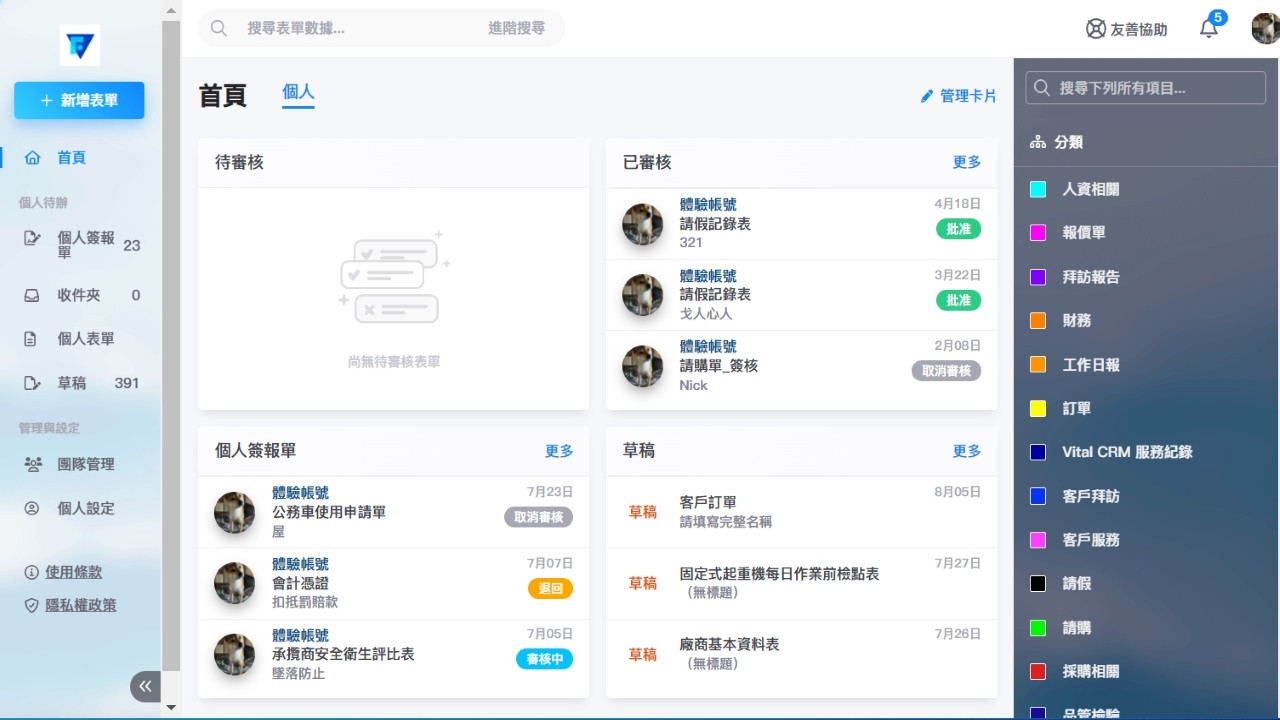Open 草稿 in the sidebar
The height and width of the screenshot is (720, 1280).
click(x=80, y=383)
